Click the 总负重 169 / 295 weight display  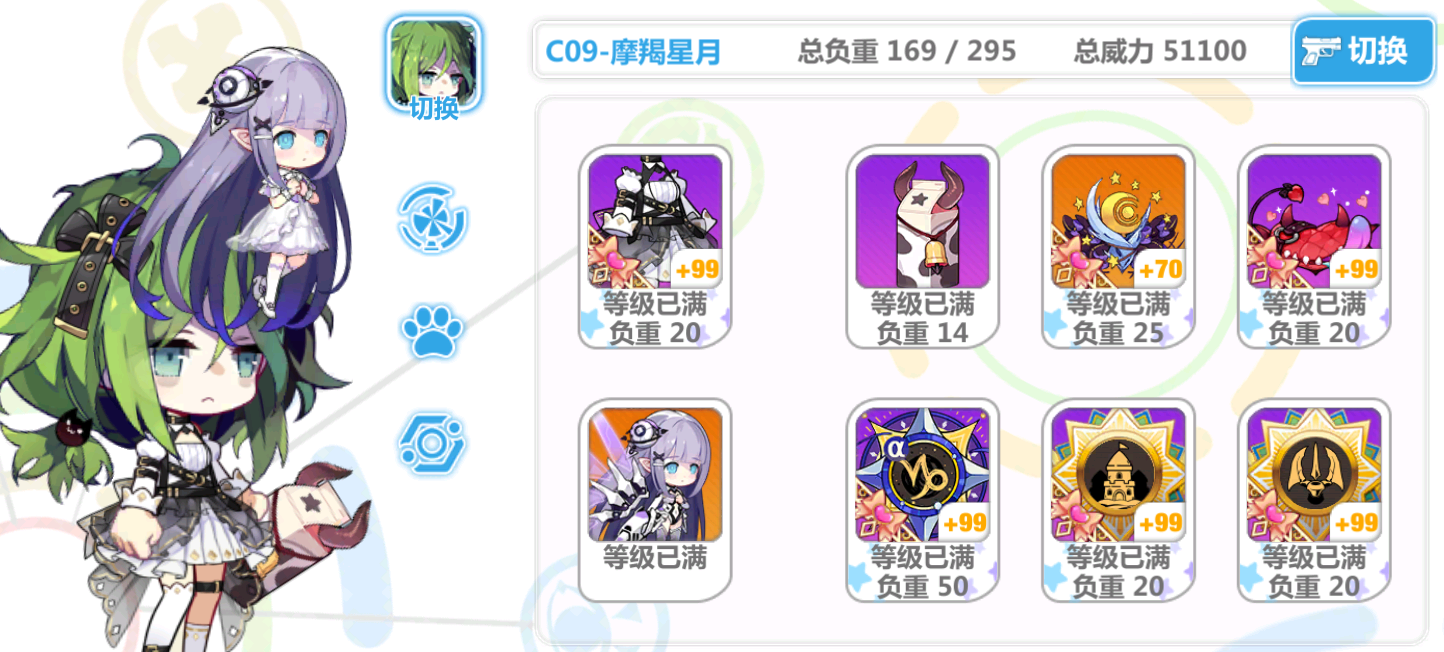click(x=907, y=50)
